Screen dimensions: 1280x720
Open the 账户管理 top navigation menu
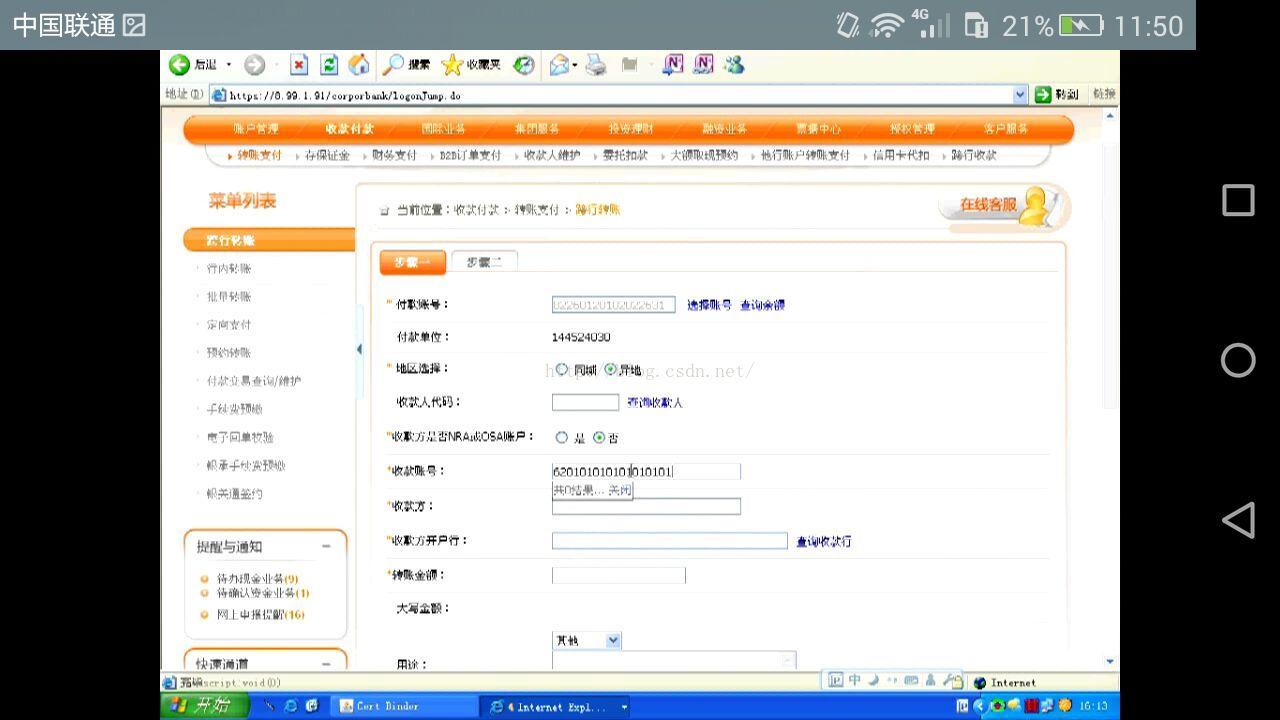[x=256, y=129]
